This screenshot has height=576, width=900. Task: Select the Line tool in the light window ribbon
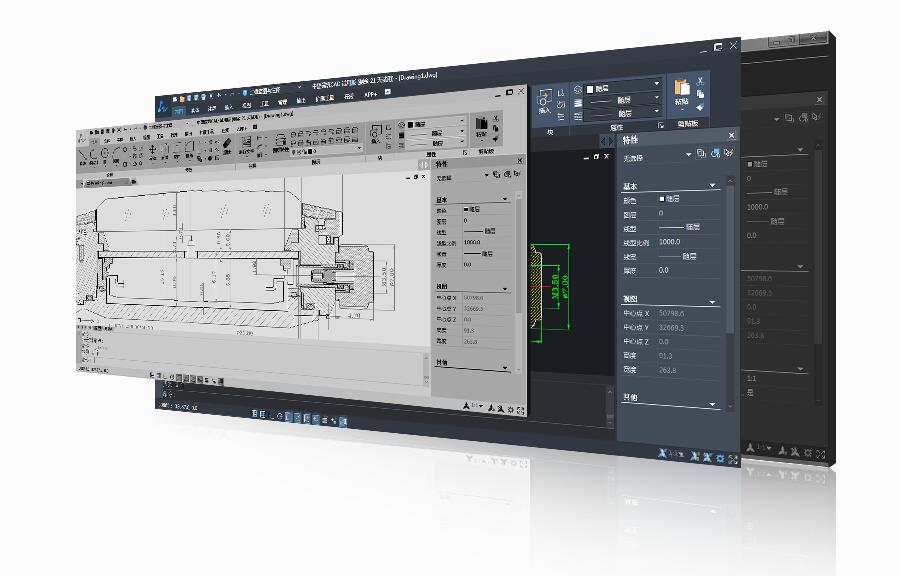(84, 153)
